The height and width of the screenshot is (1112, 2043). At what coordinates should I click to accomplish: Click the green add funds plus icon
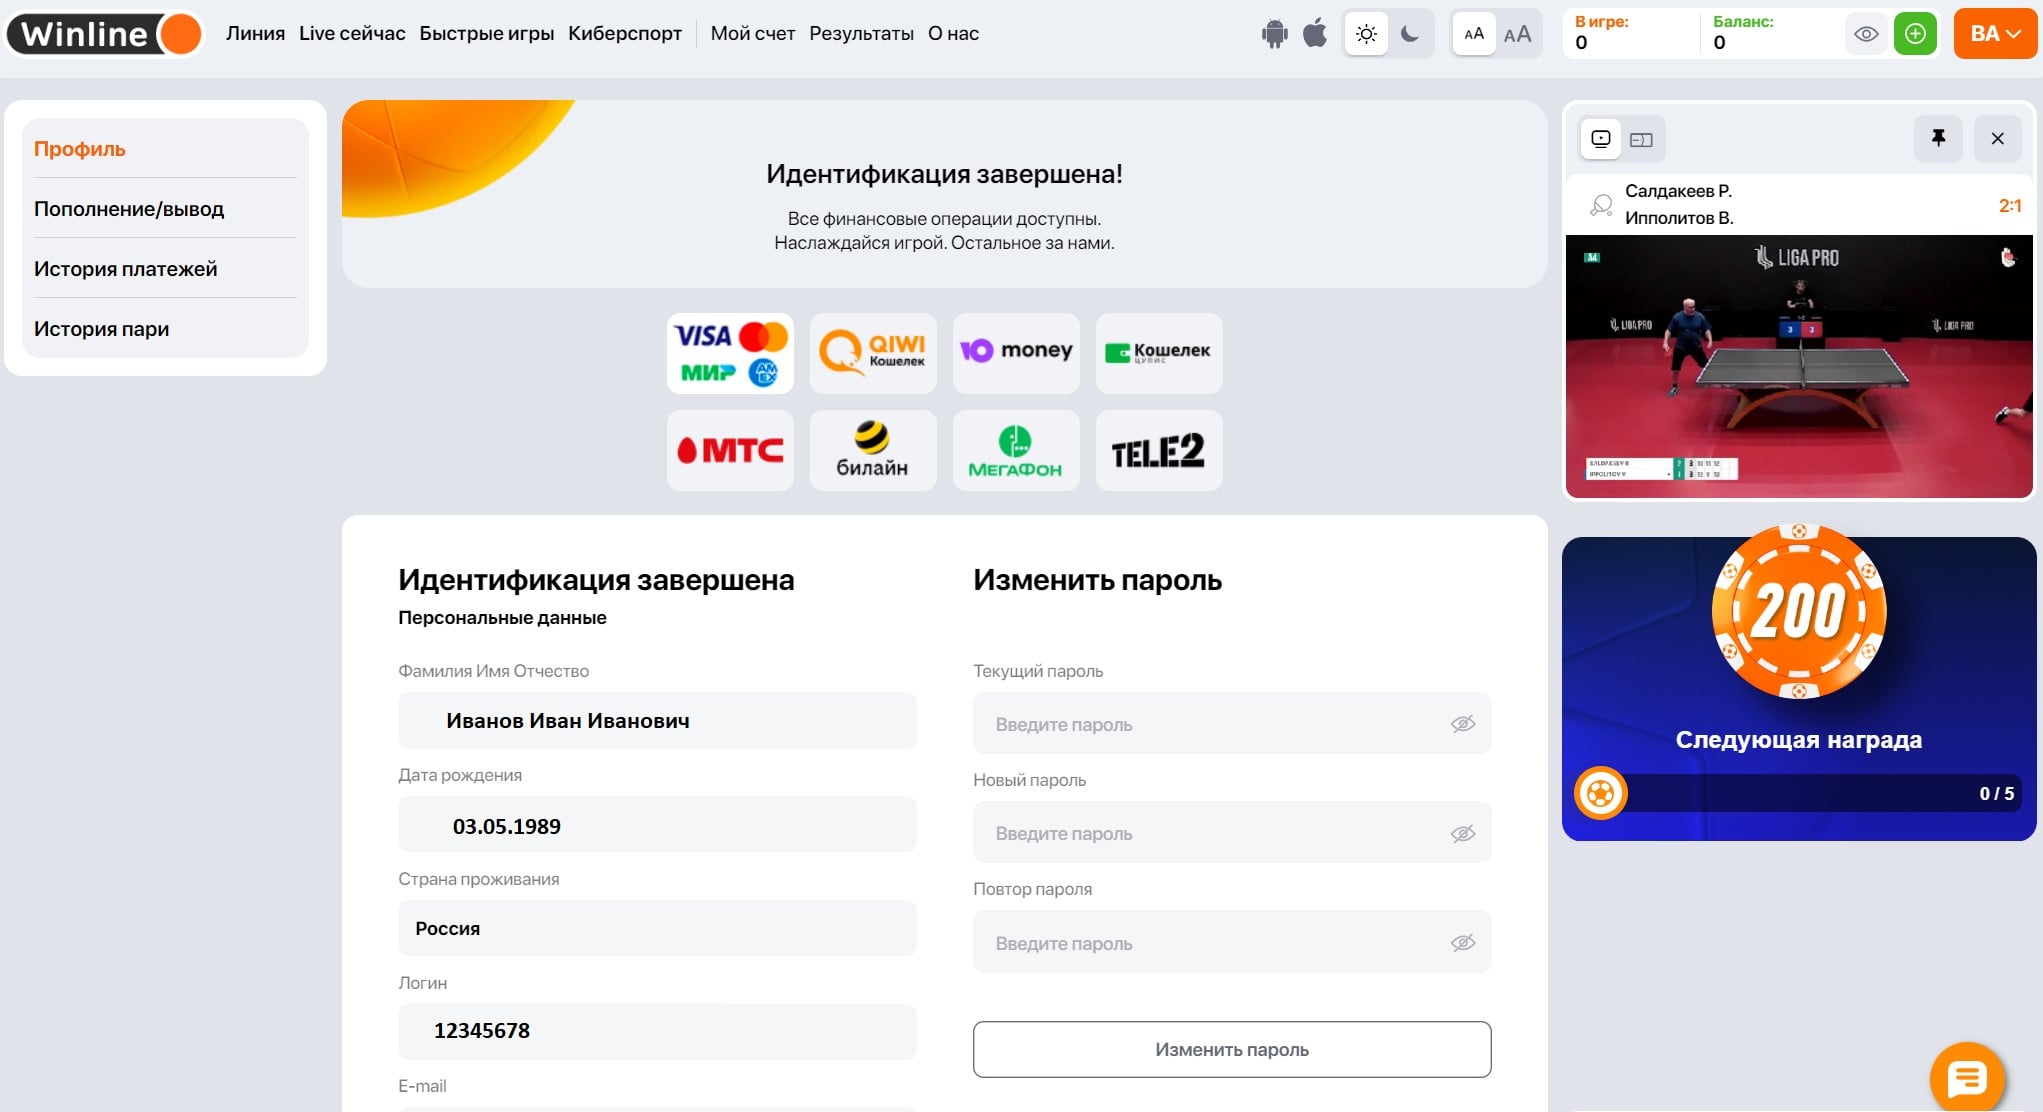1914,34
